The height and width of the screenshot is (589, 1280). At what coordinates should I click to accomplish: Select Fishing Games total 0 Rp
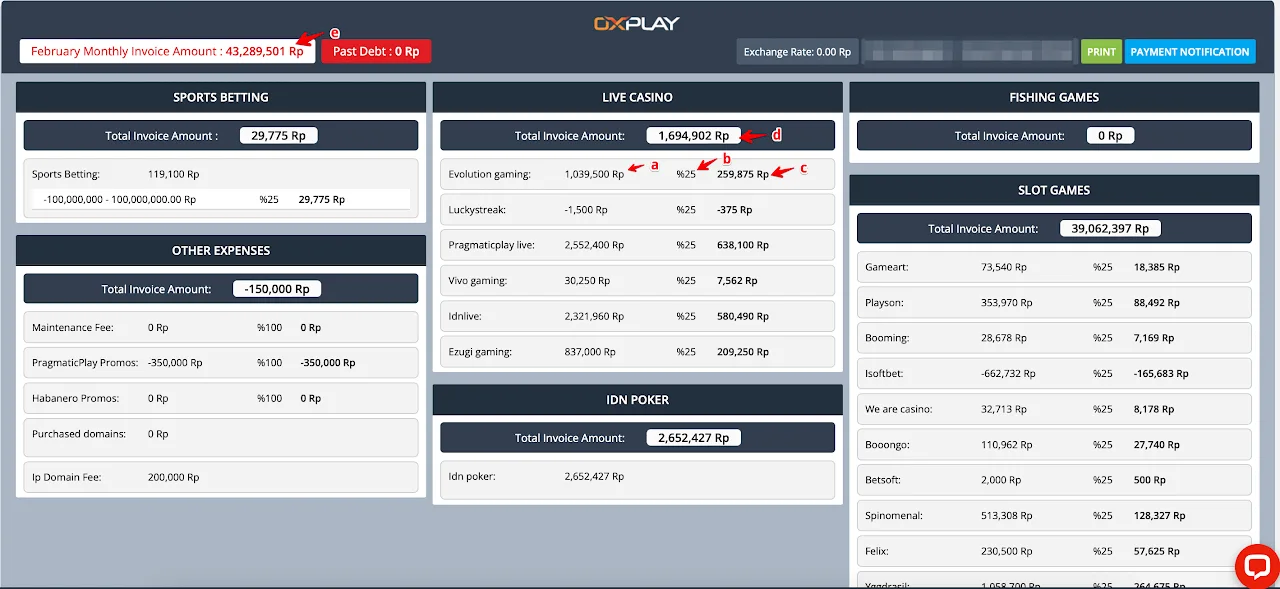pyautogui.click(x=1110, y=136)
